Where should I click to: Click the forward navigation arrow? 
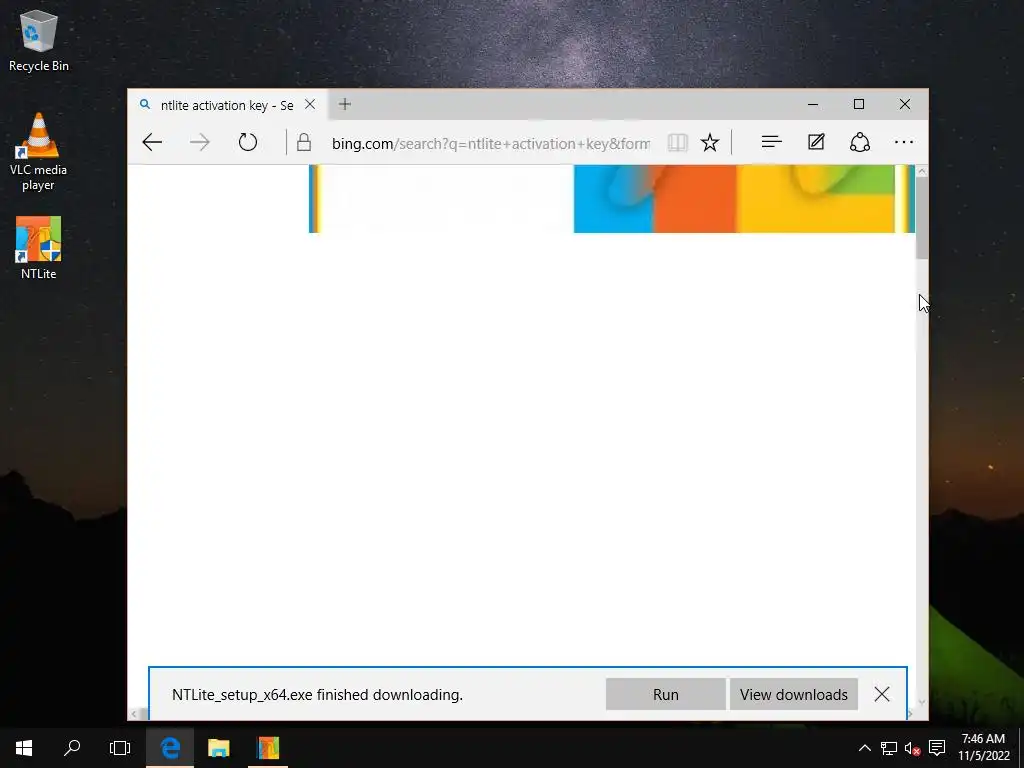[200, 142]
